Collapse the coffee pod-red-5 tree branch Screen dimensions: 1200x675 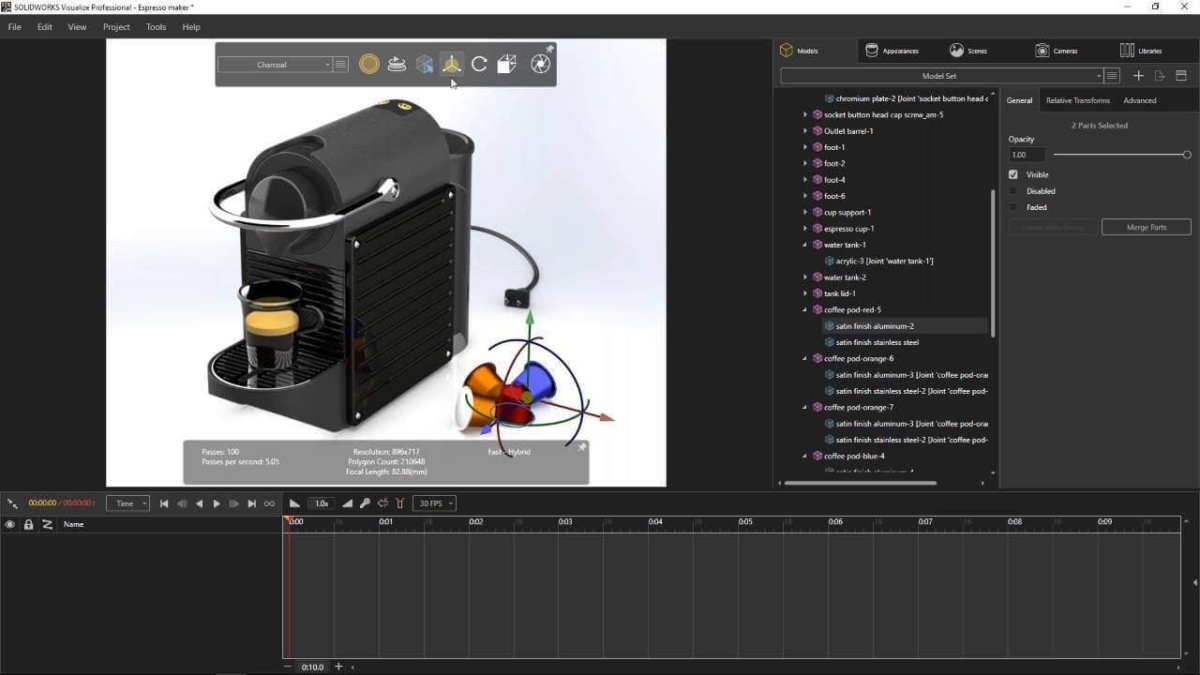[806, 309]
